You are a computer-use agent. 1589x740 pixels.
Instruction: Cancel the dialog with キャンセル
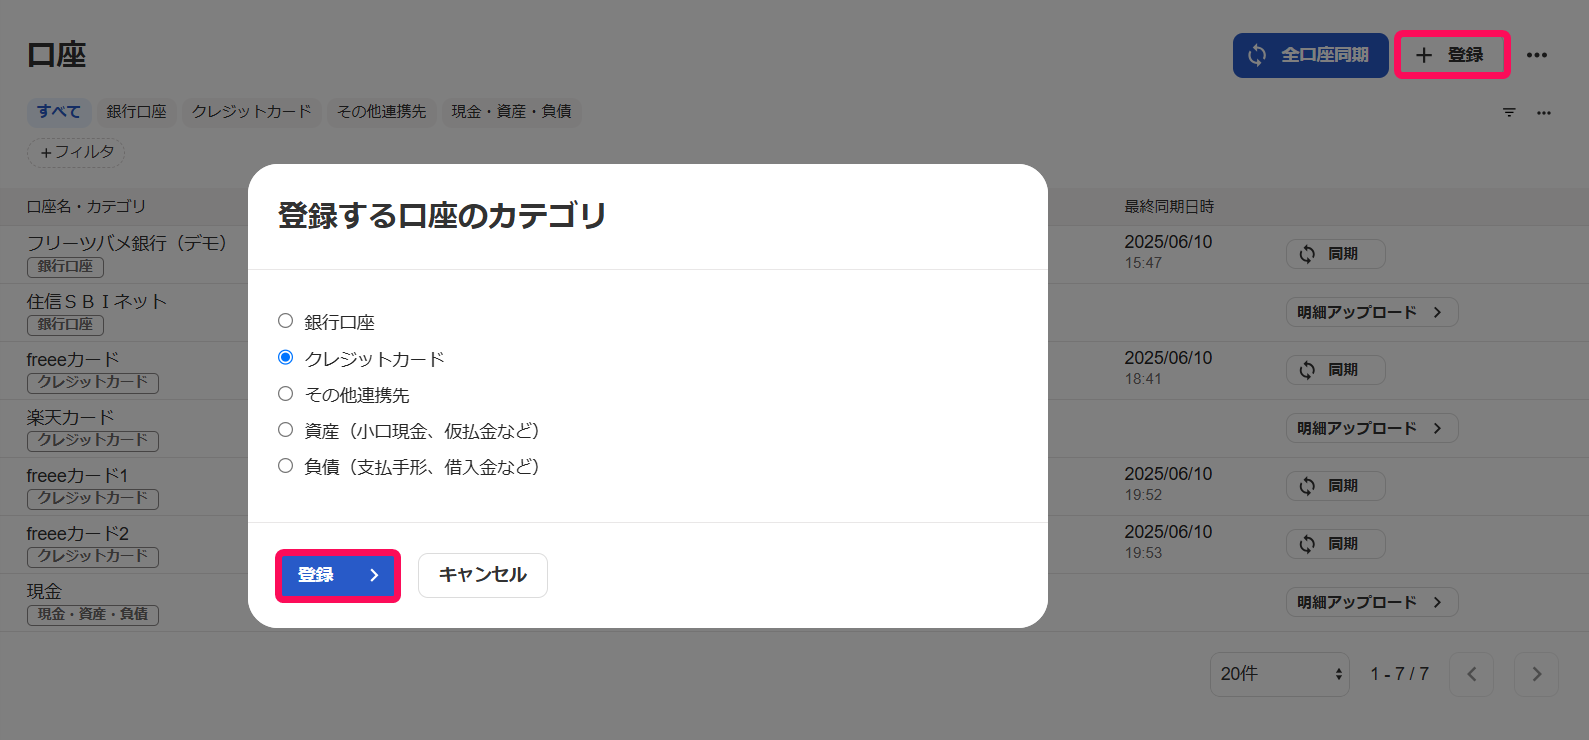pyautogui.click(x=482, y=575)
